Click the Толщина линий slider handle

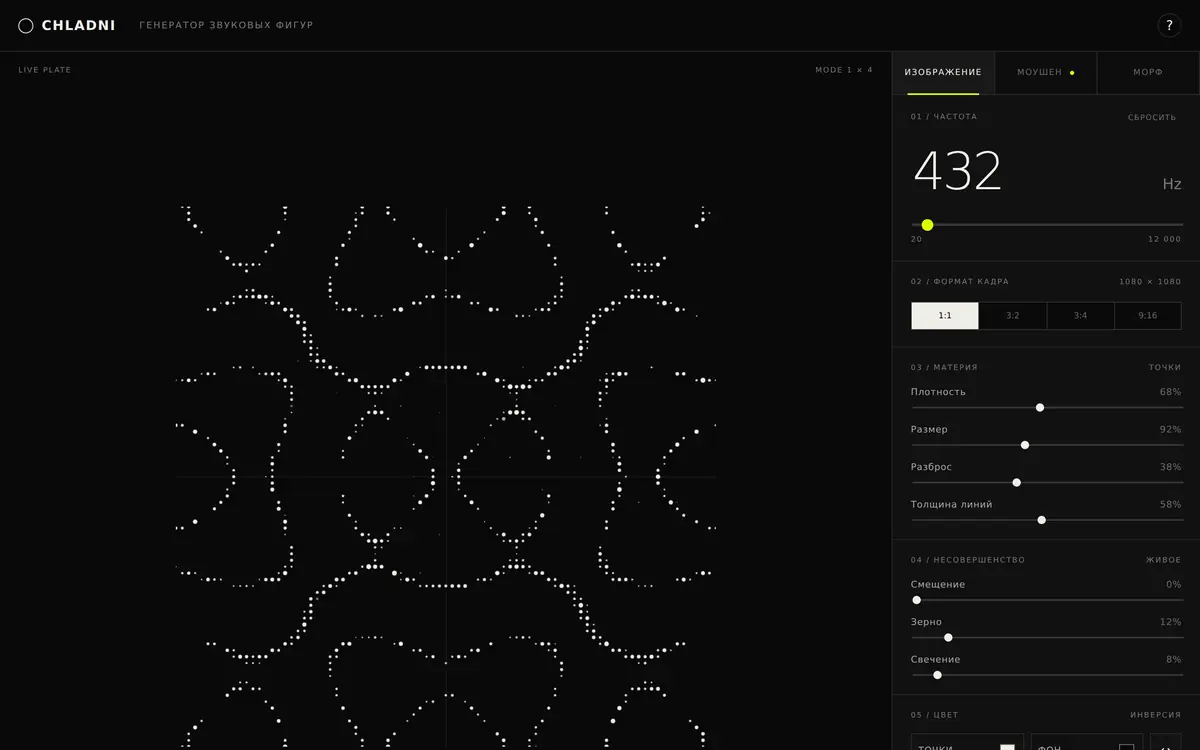(x=1042, y=520)
